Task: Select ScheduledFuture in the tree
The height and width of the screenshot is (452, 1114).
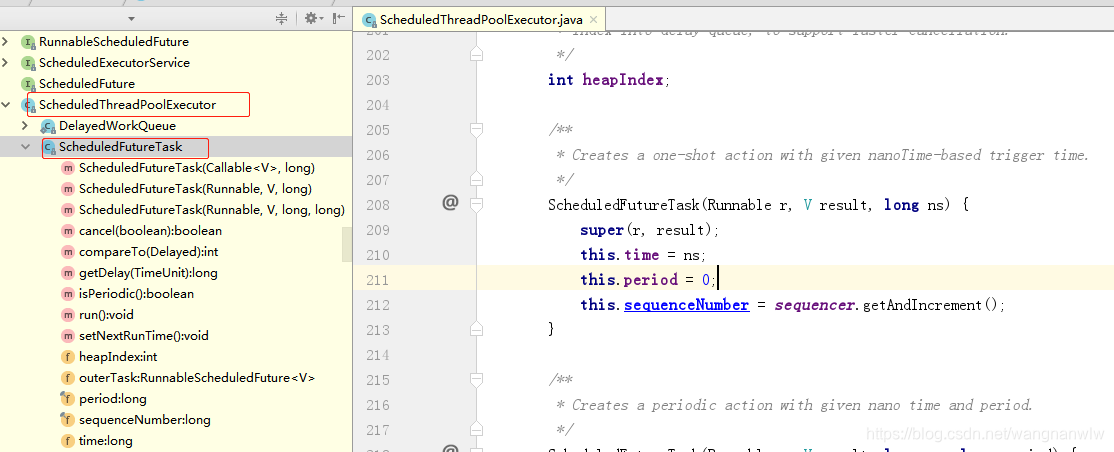Action: tap(87, 84)
